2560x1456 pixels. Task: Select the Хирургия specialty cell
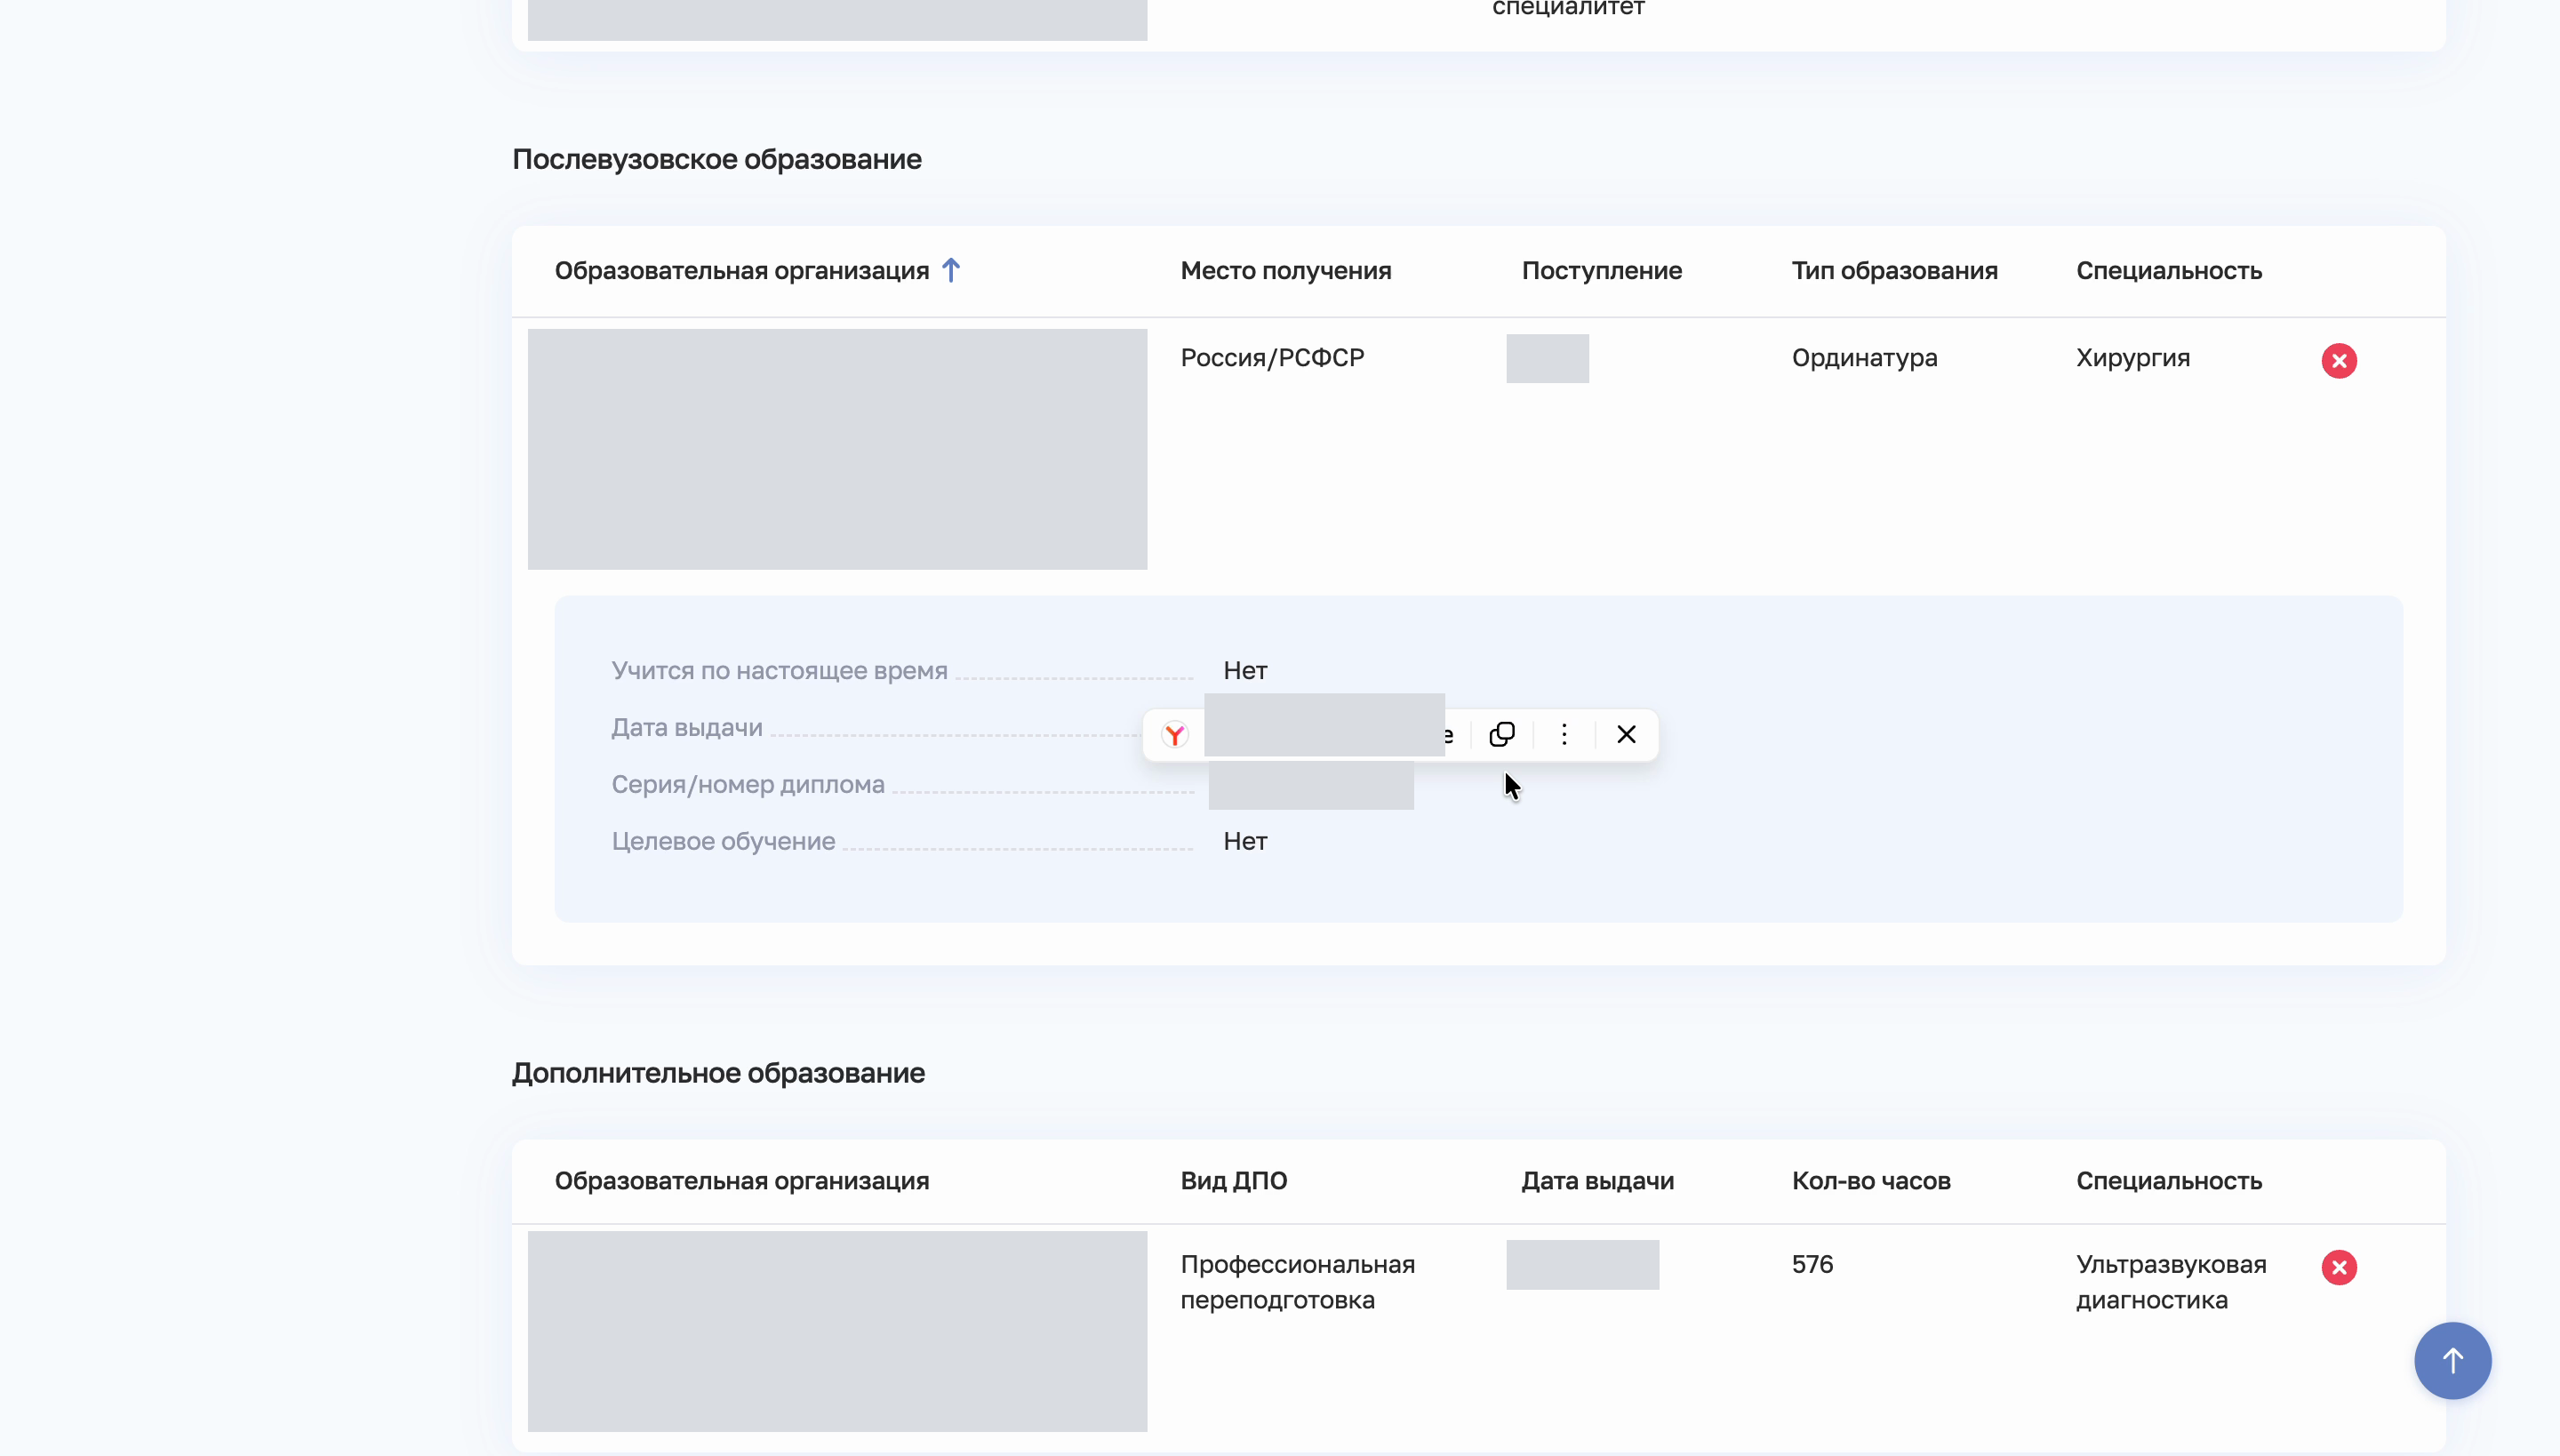pos(2132,358)
